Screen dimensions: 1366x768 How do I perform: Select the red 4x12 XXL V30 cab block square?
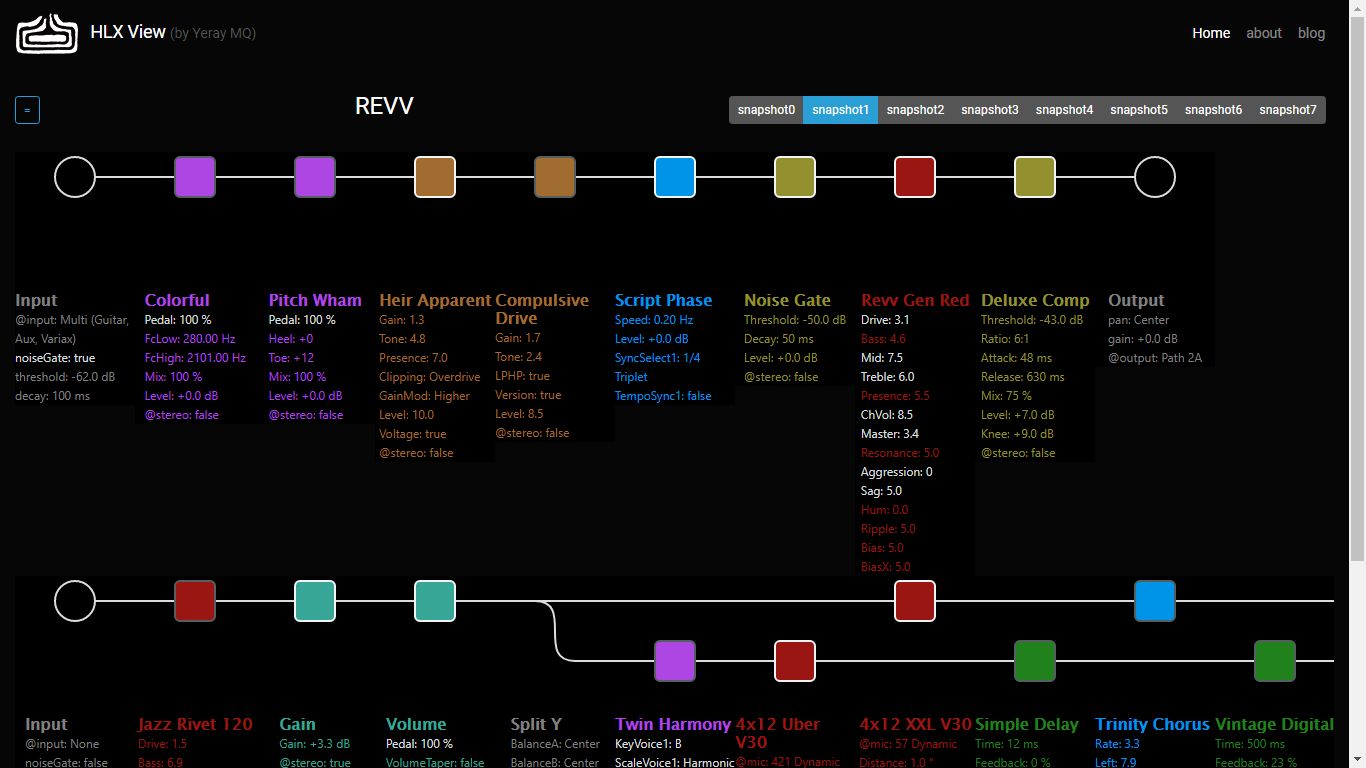pyautogui.click(x=915, y=601)
